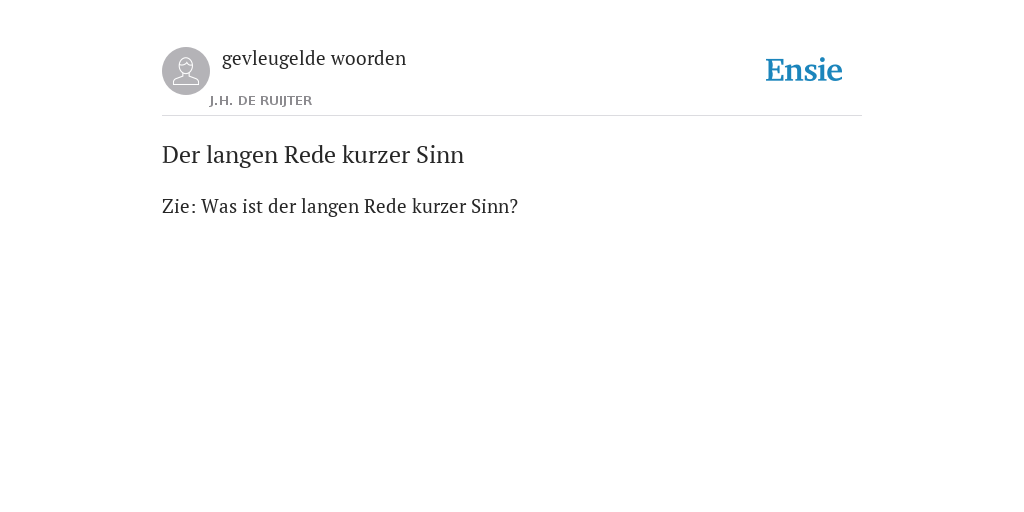Click 'kurzer' in the large heading
This screenshot has width=1024, height=512.
376,155
